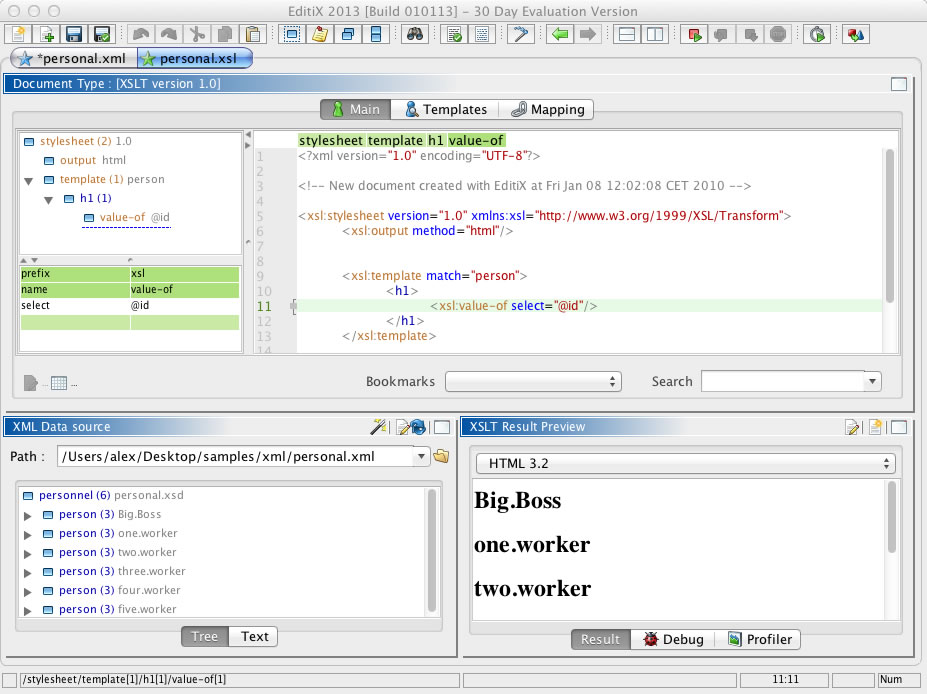Split the editor horizontally
The width and height of the screenshot is (927, 694).
pyautogui.click(x=627, y=34)
